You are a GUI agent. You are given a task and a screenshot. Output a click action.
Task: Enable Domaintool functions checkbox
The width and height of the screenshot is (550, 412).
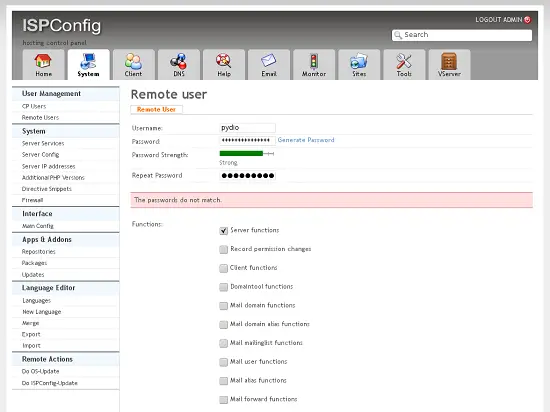[x=223, y=287]
